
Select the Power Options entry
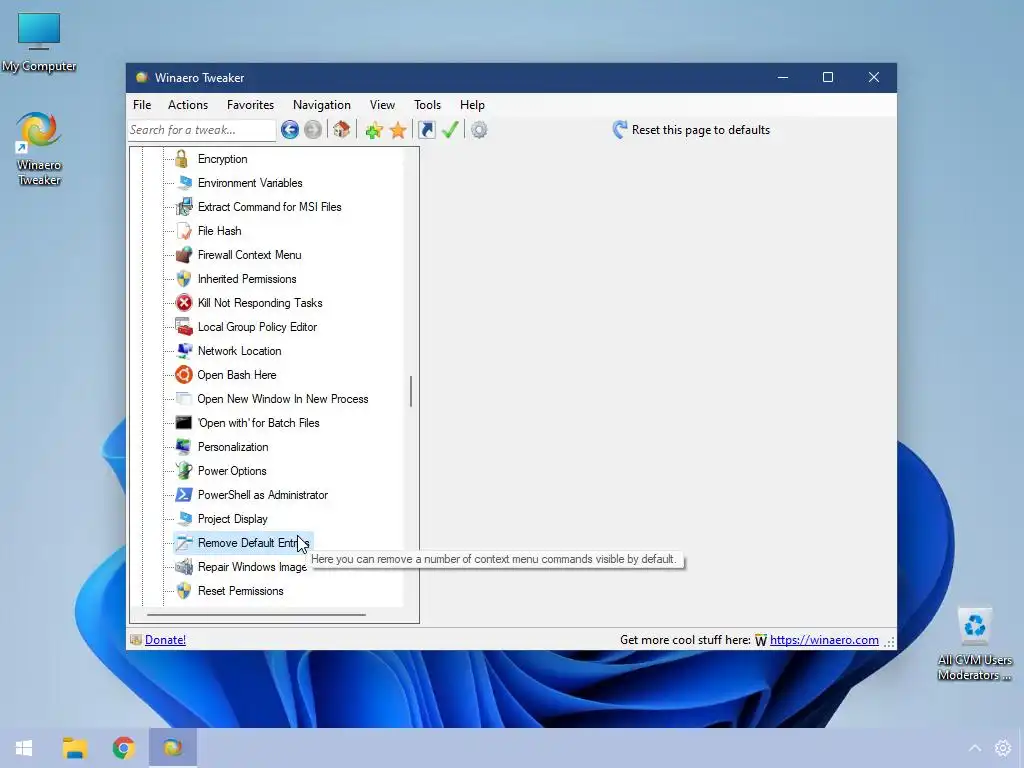pos(232,471)
